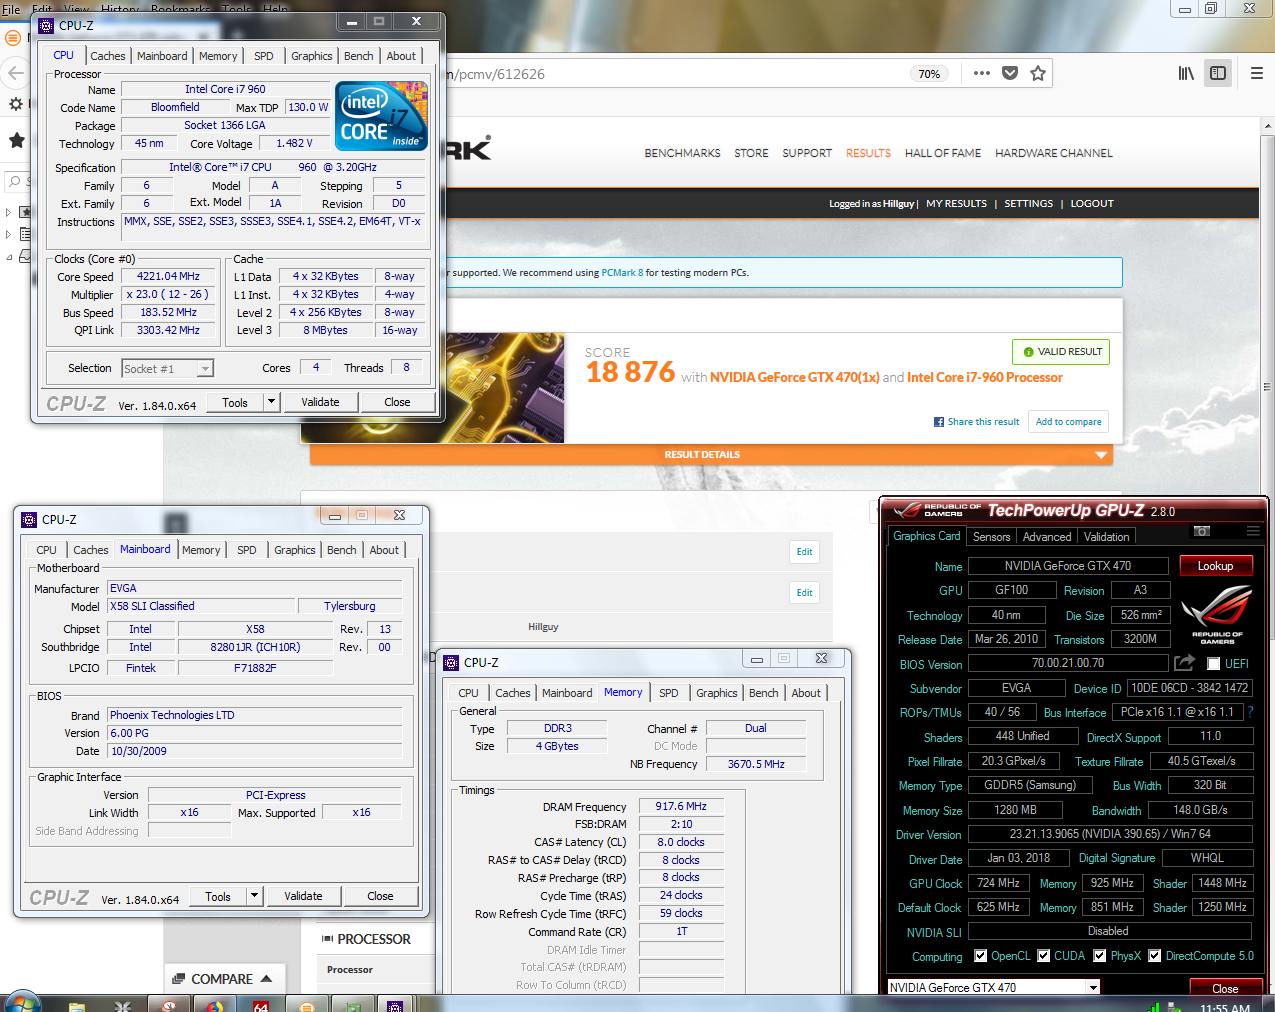
Task: Click the 70% zoom level indicator
Action: pyautogui.click(x=929, y=74)
